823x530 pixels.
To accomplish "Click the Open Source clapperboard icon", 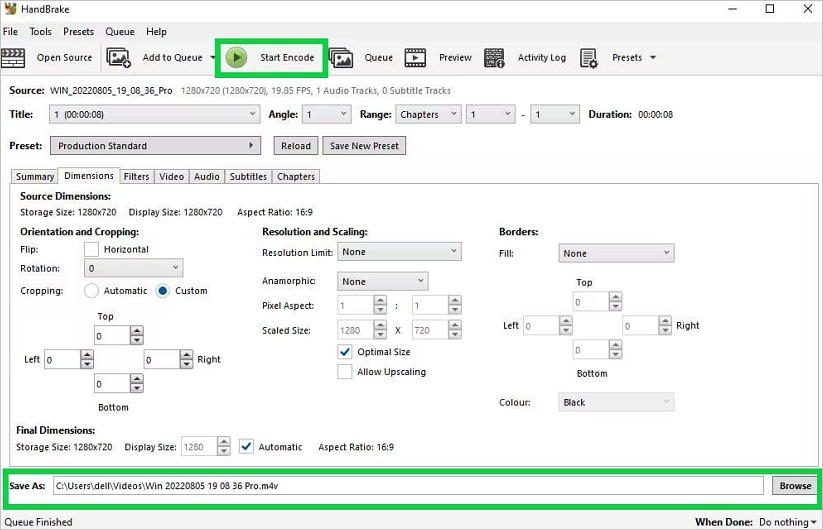I will 14,58.
